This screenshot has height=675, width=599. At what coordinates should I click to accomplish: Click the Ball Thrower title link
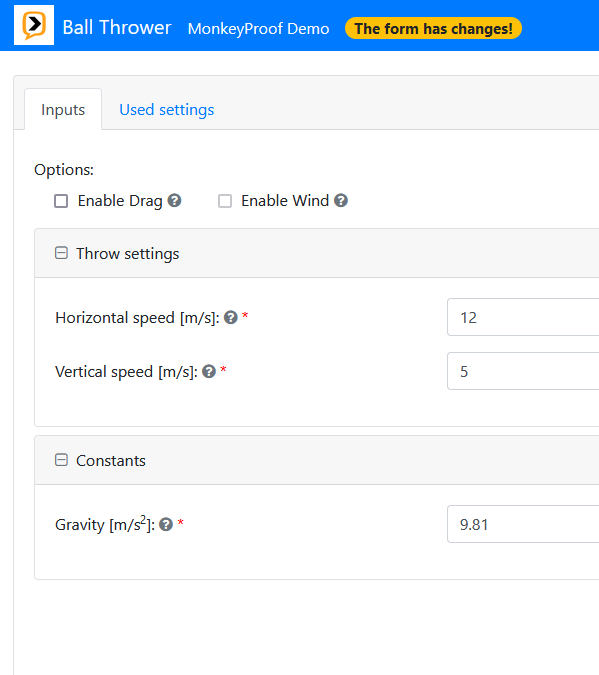(x=117, y=28)
